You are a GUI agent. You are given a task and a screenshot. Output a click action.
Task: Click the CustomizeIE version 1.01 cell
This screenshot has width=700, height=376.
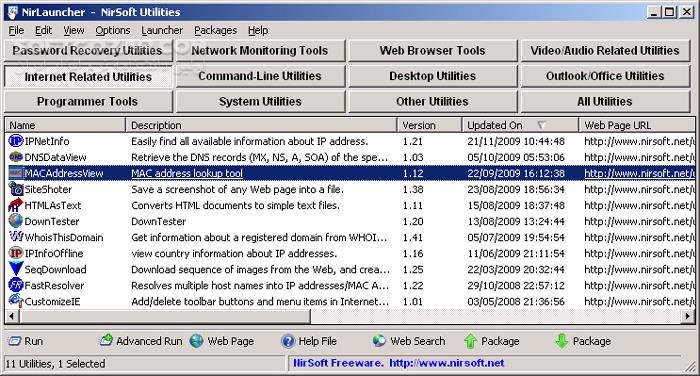click(x=412, y=301)
